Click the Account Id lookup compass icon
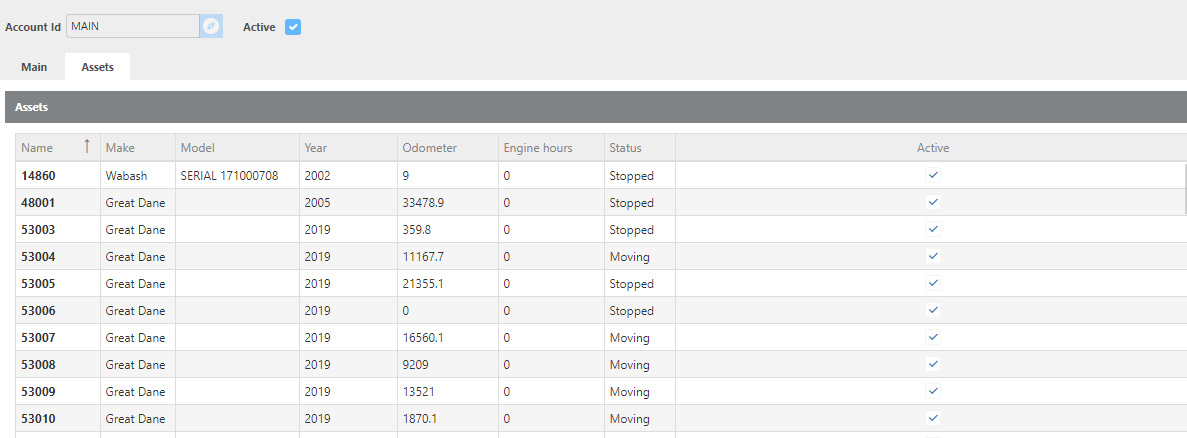The width and height of the screenshot is (1187, 438). [210, 27]
